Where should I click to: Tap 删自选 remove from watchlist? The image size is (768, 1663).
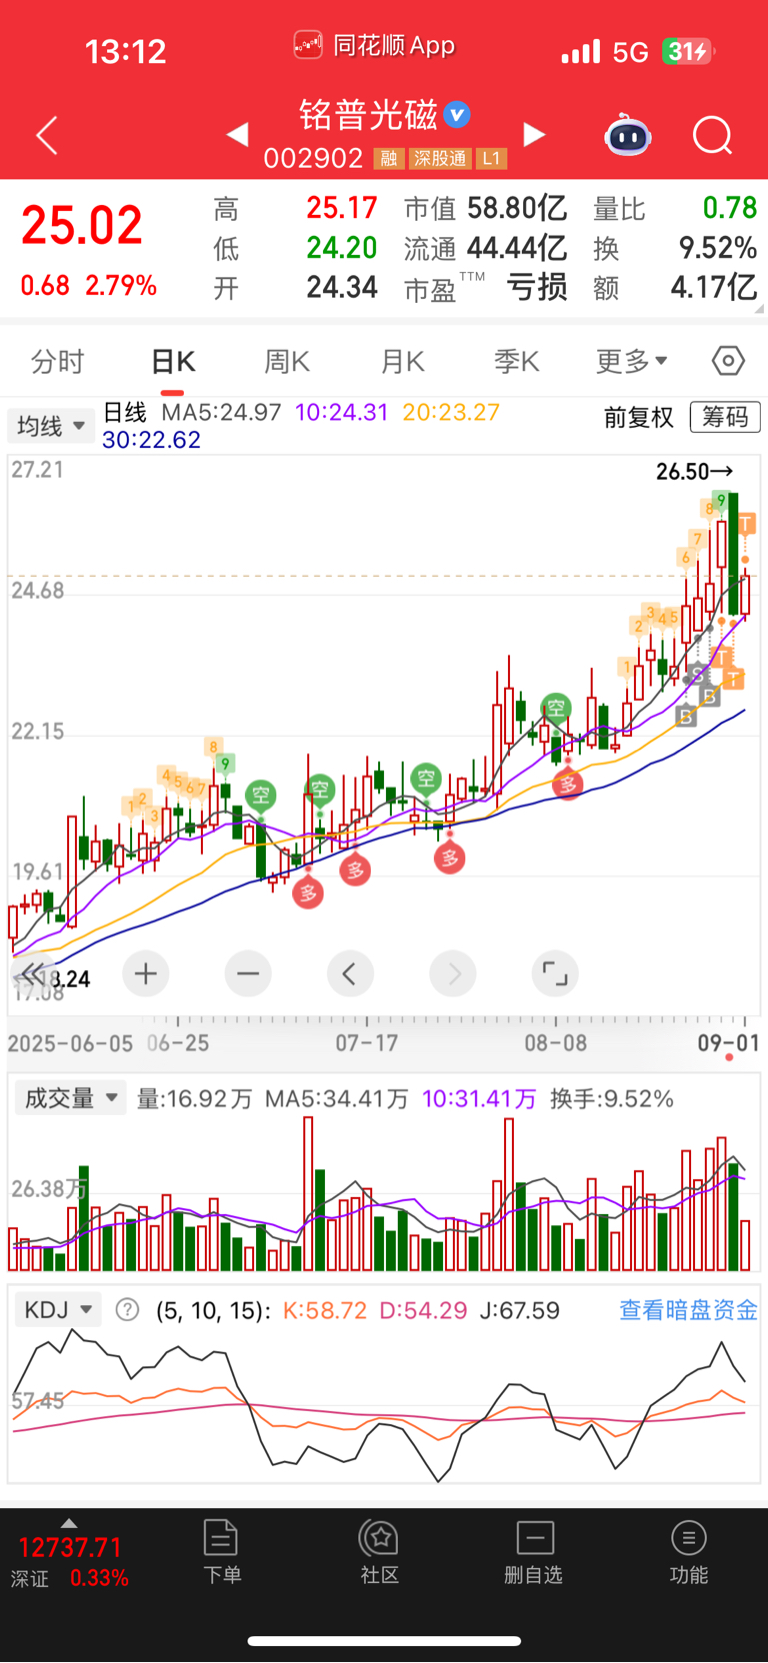534,1551
